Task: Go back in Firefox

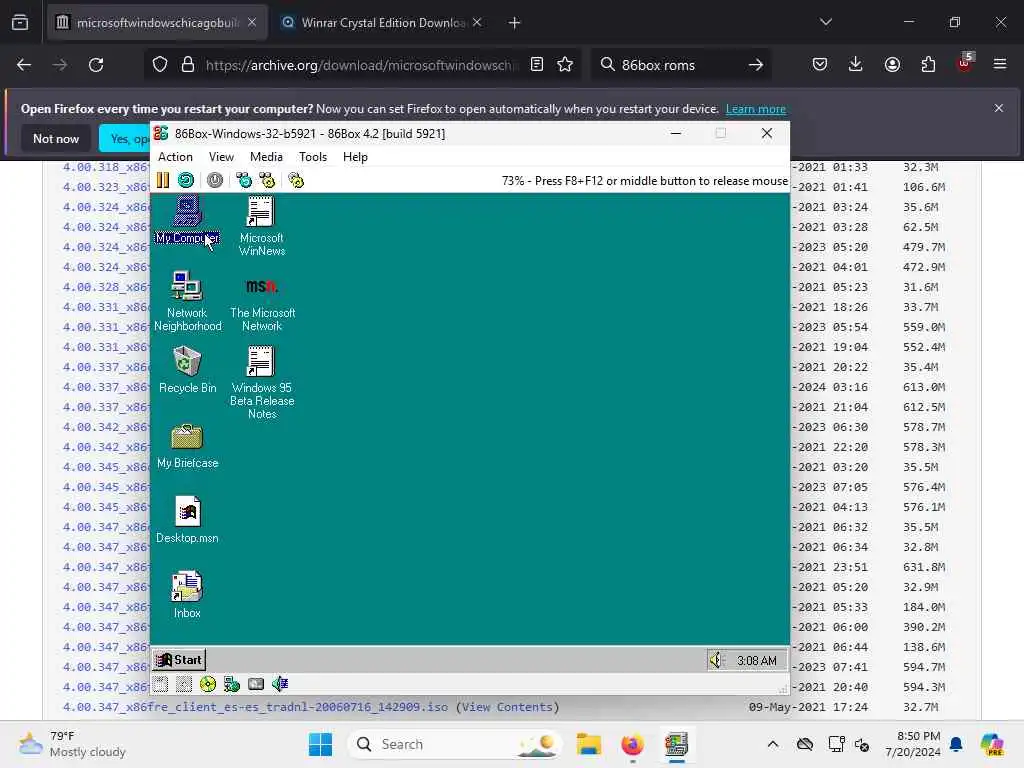Action: [24, 65]
